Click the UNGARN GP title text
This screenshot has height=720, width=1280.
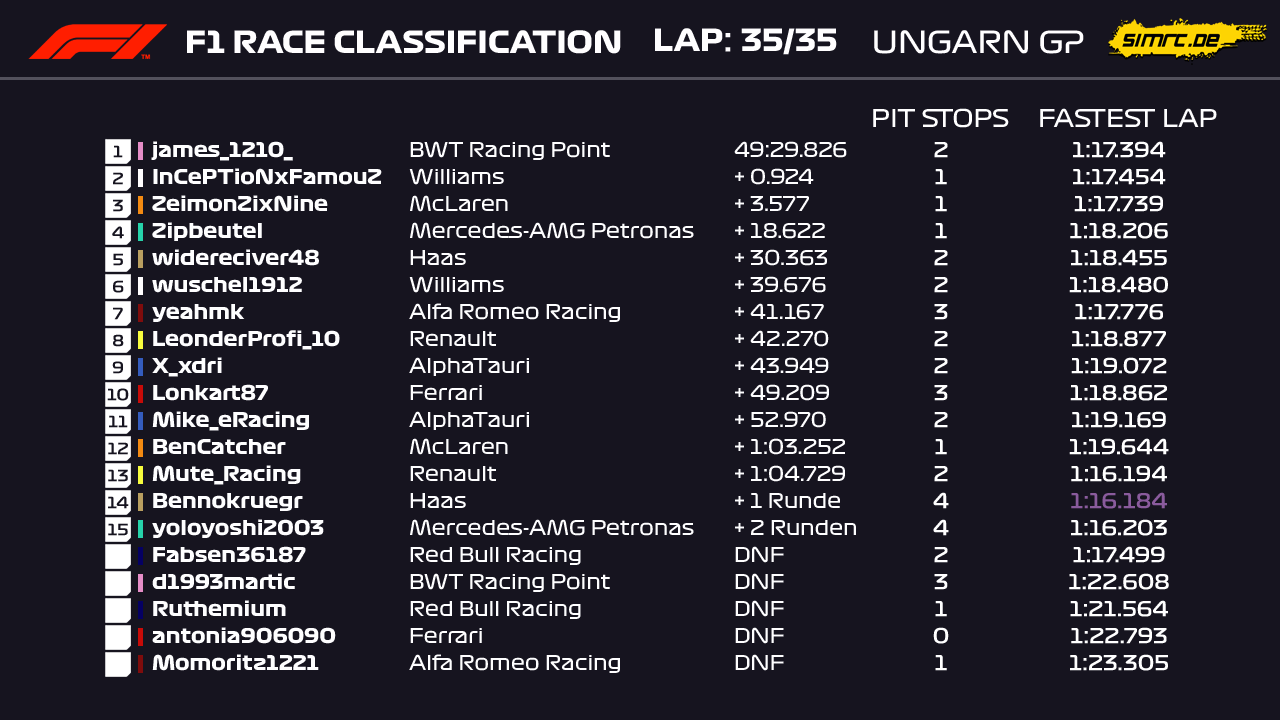[977, 42]
